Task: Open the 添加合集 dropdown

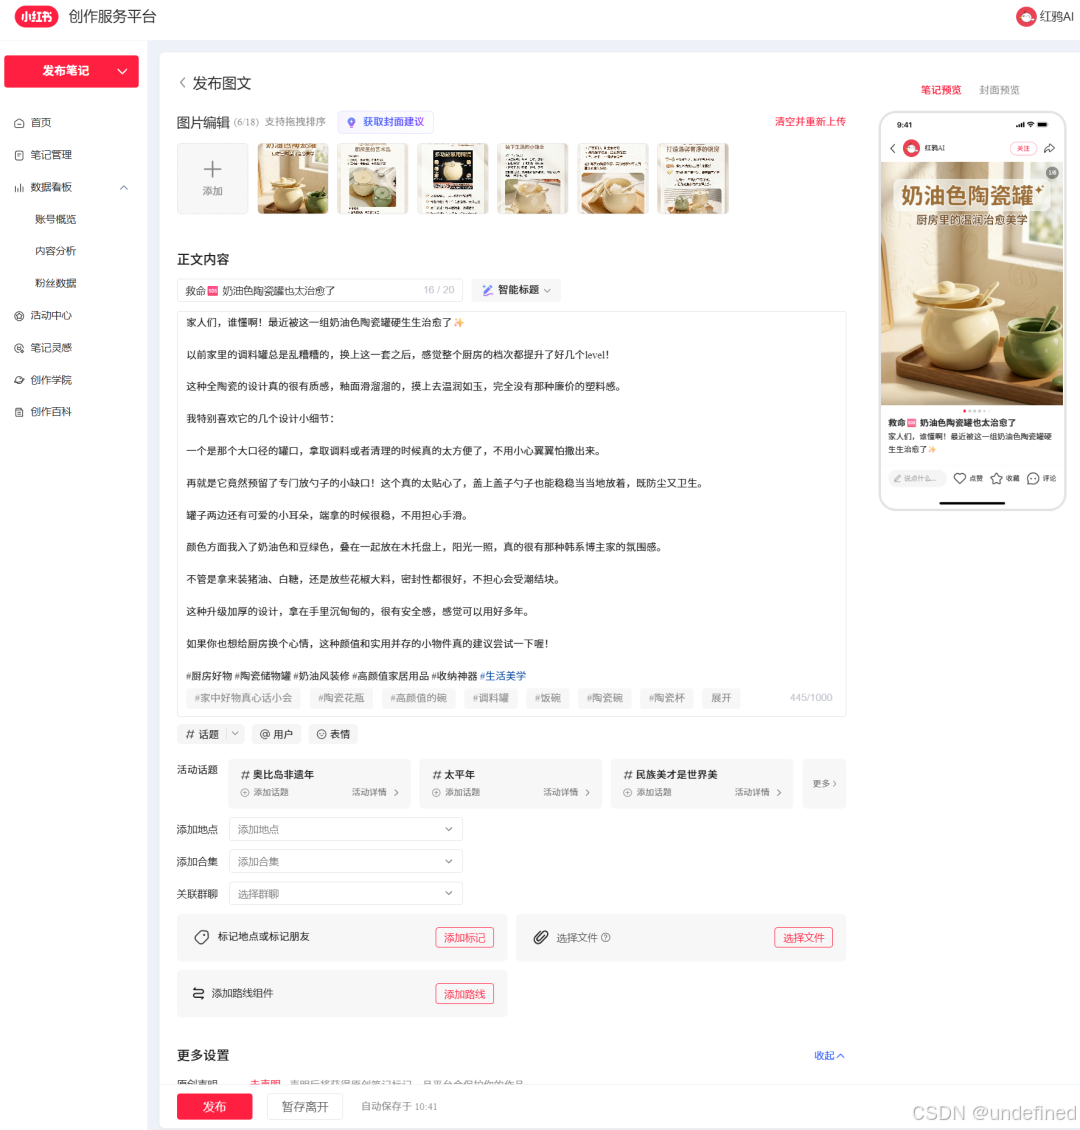Action: pos(346,862)
